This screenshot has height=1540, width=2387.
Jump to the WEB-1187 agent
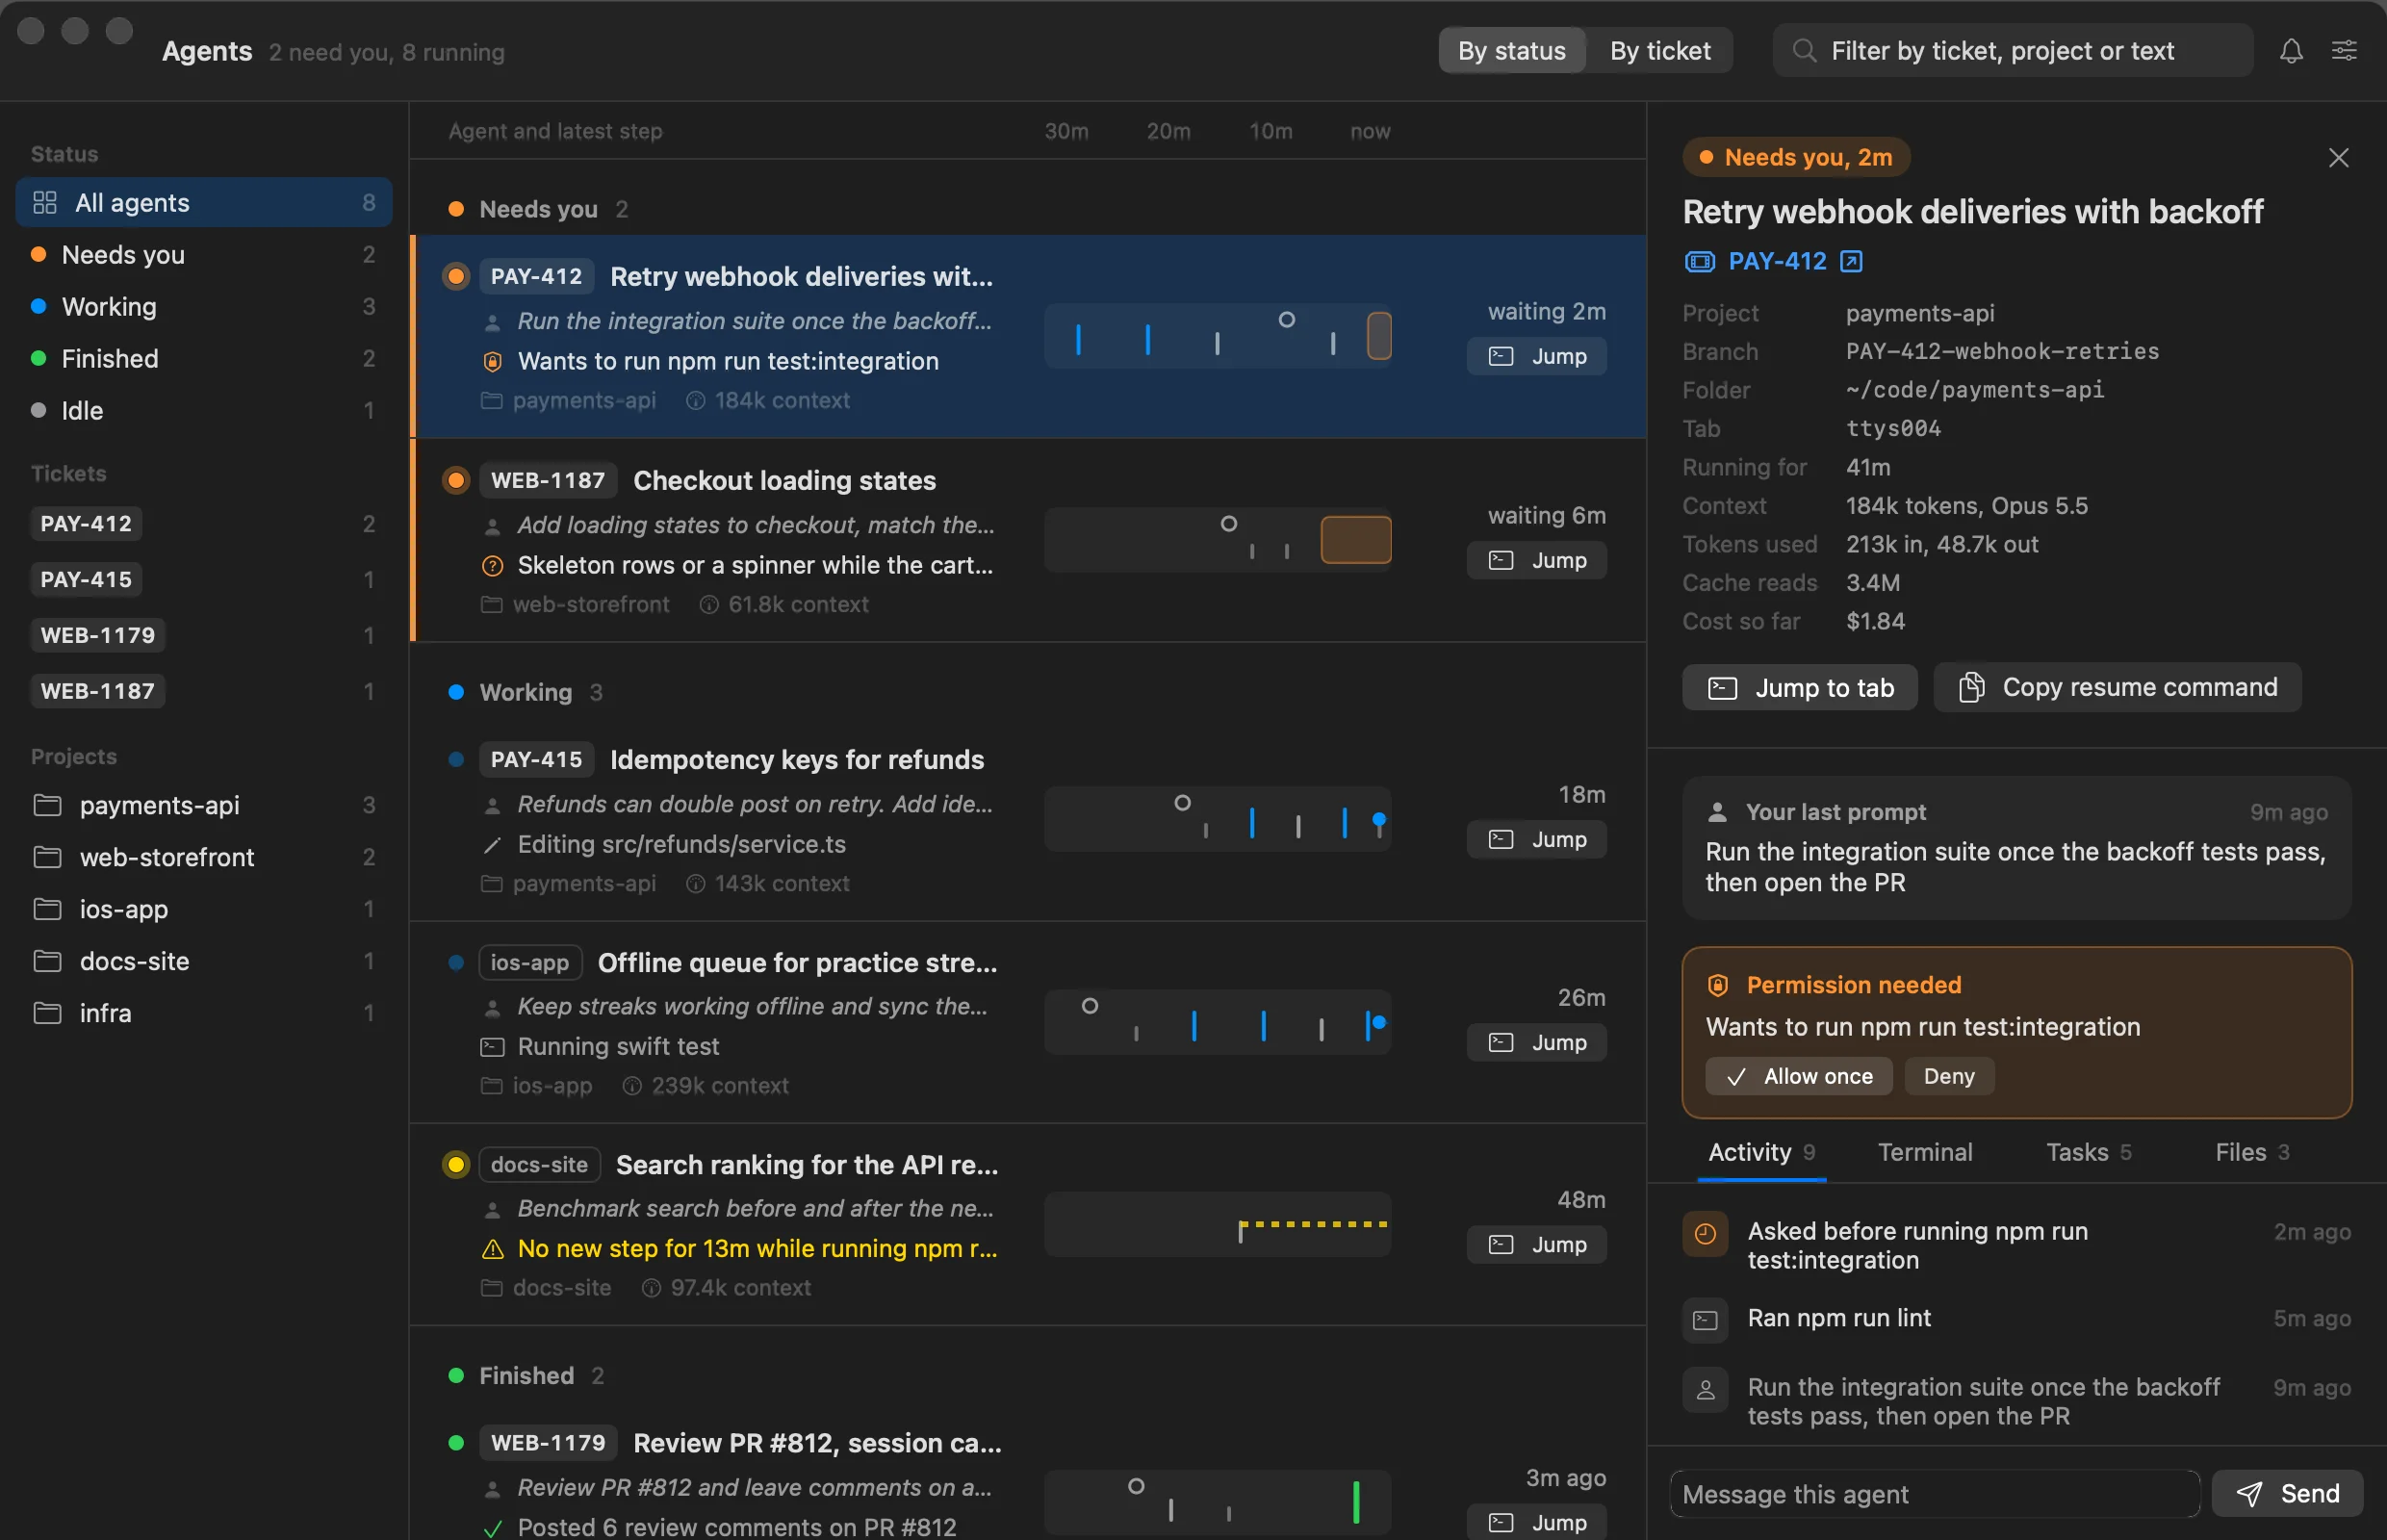coord(1536,561)
